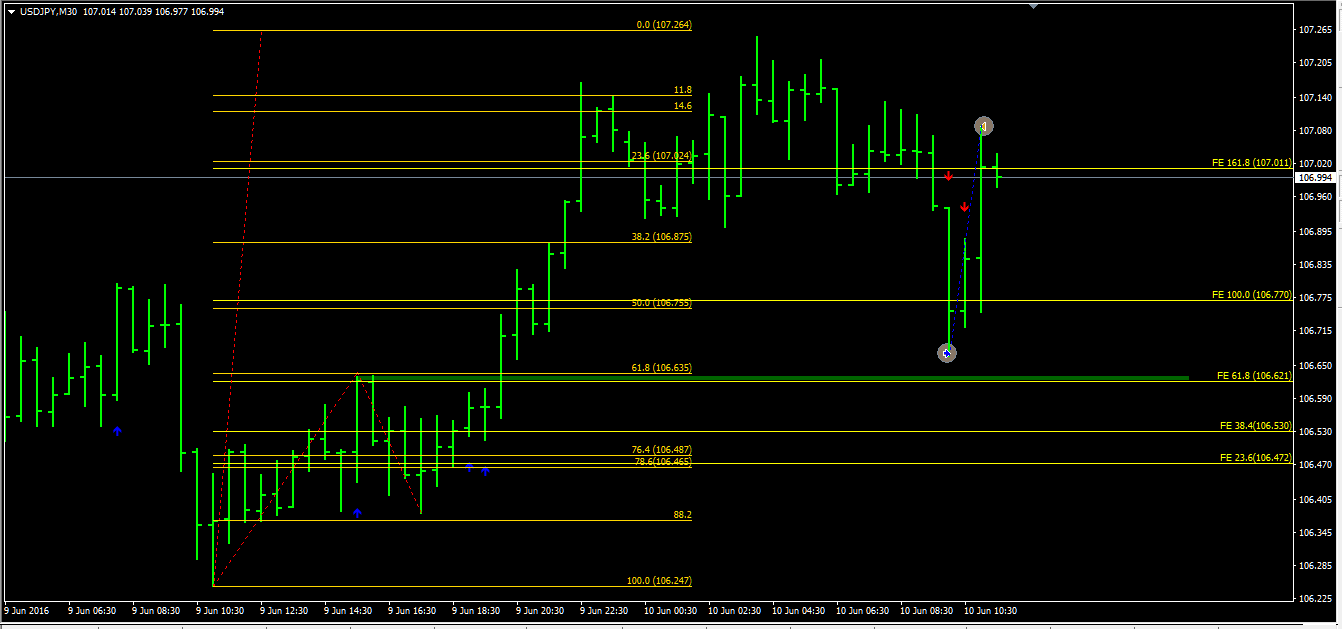The height and width of the screenshot is (629, 1342).
Task: Select the blue up arrow above the 88.2 line
Action: click(357, 513)
